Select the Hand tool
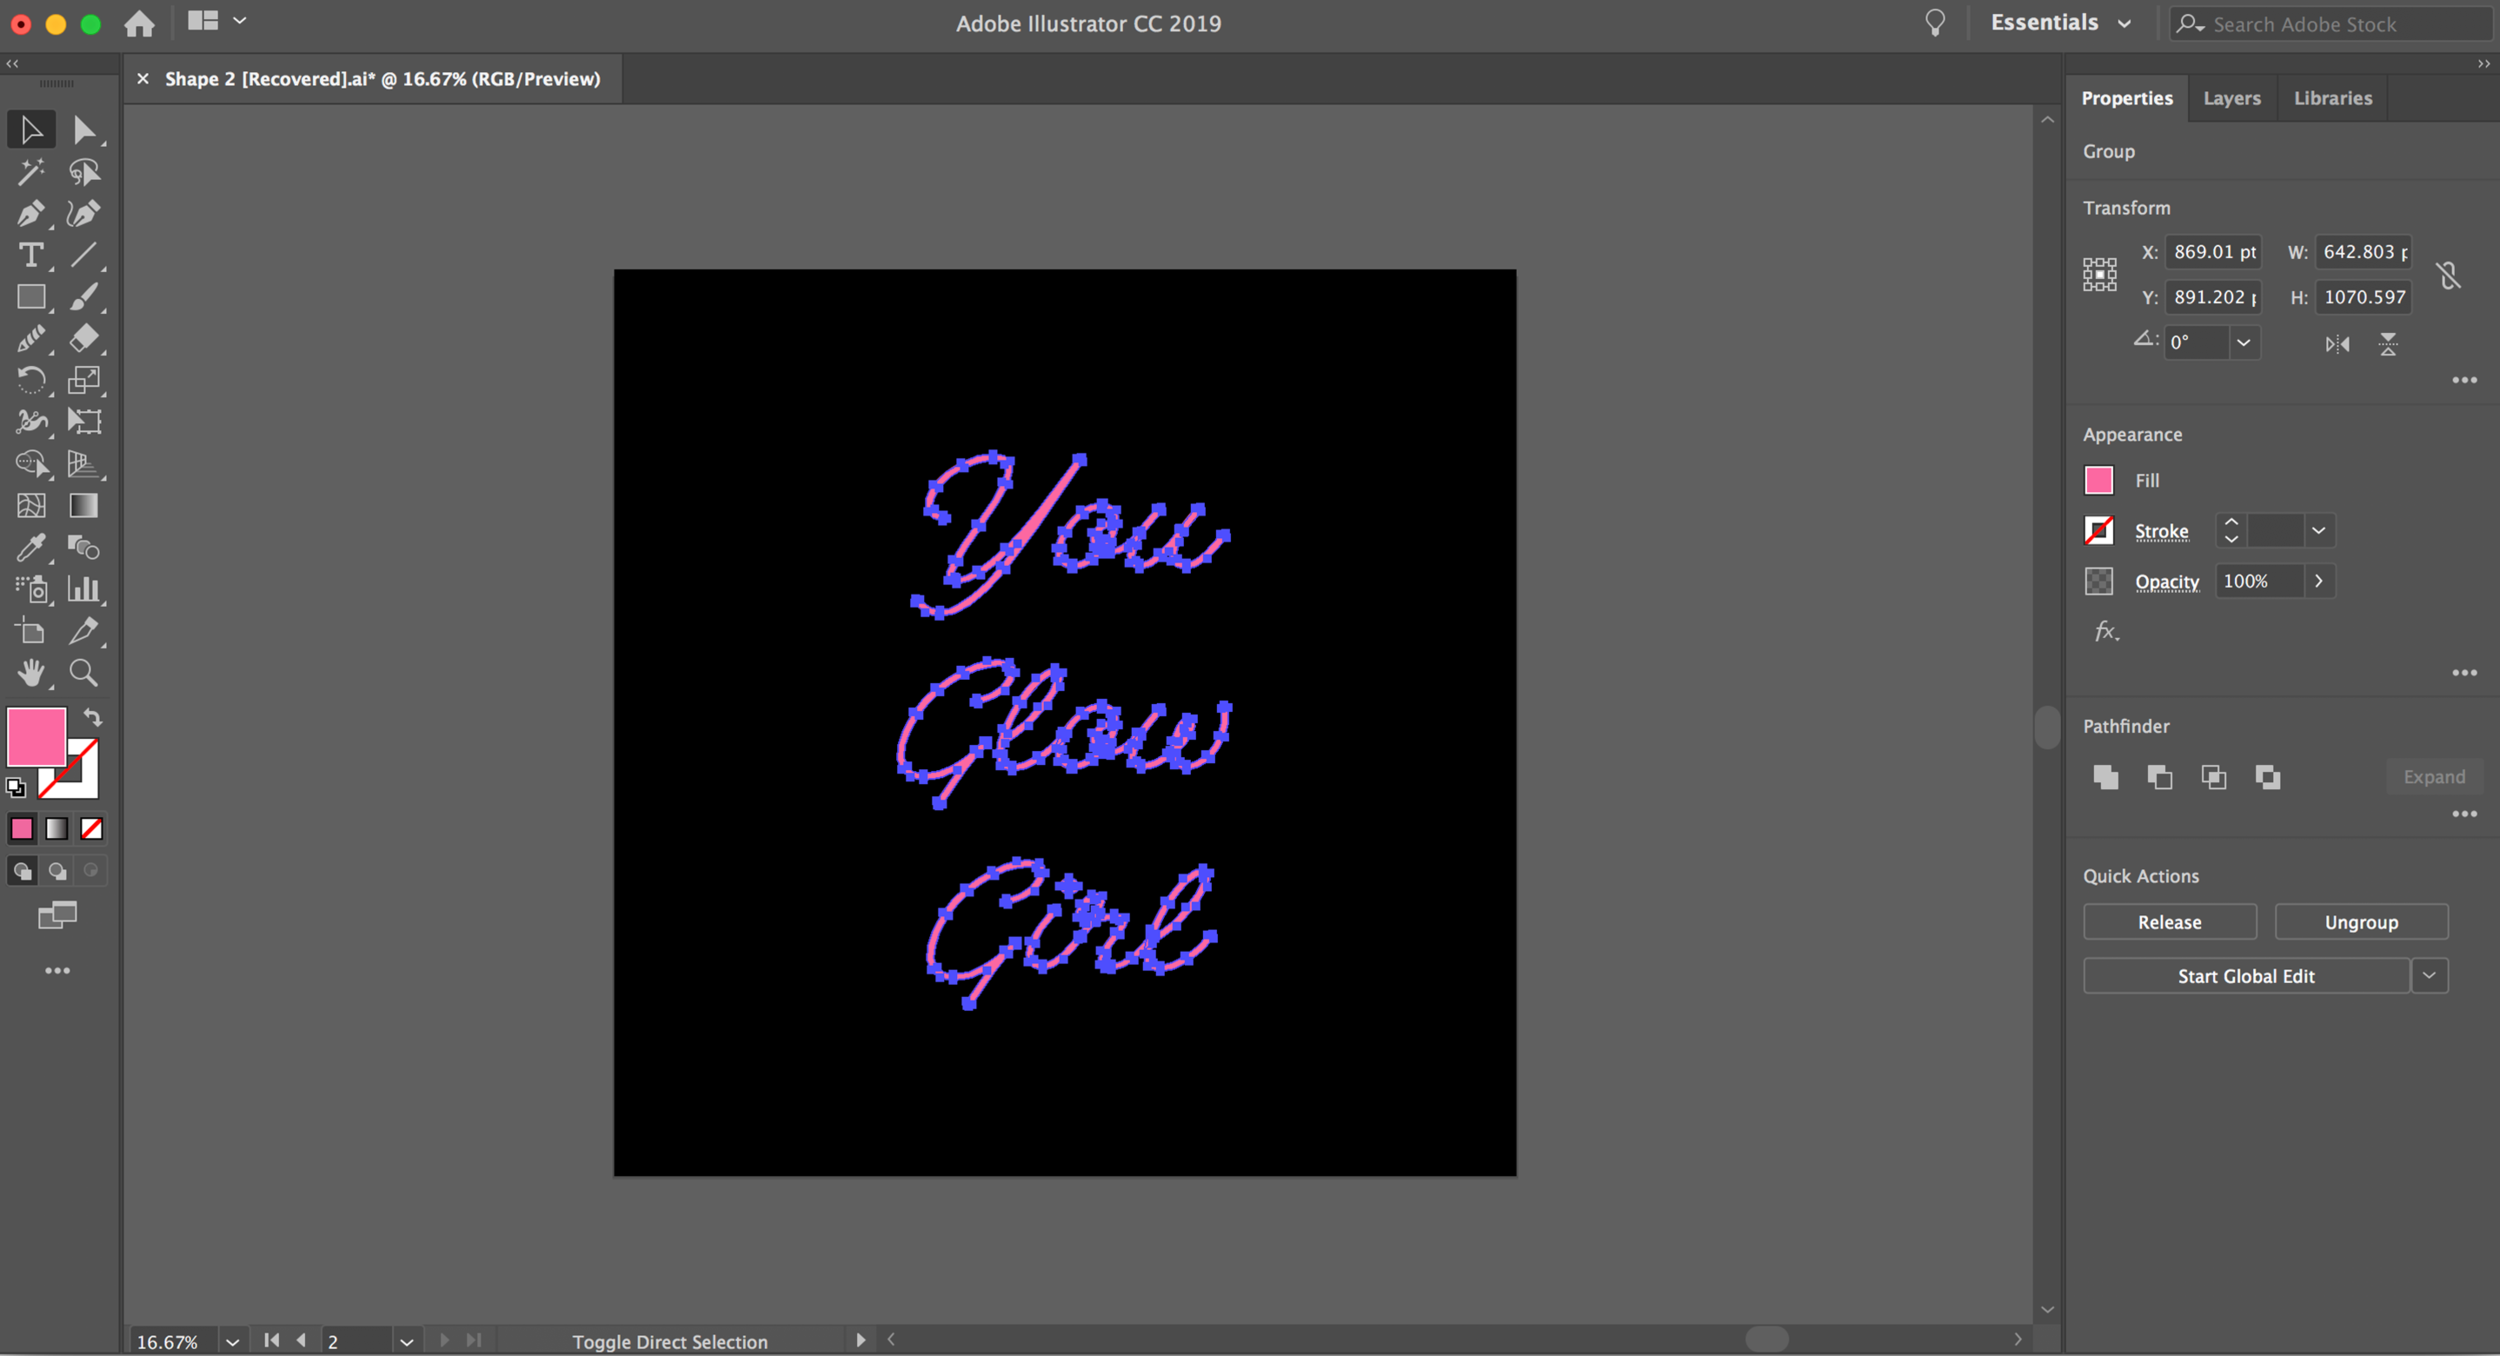The width and height of the screenshot is (2500, 1356). point(31,673)
